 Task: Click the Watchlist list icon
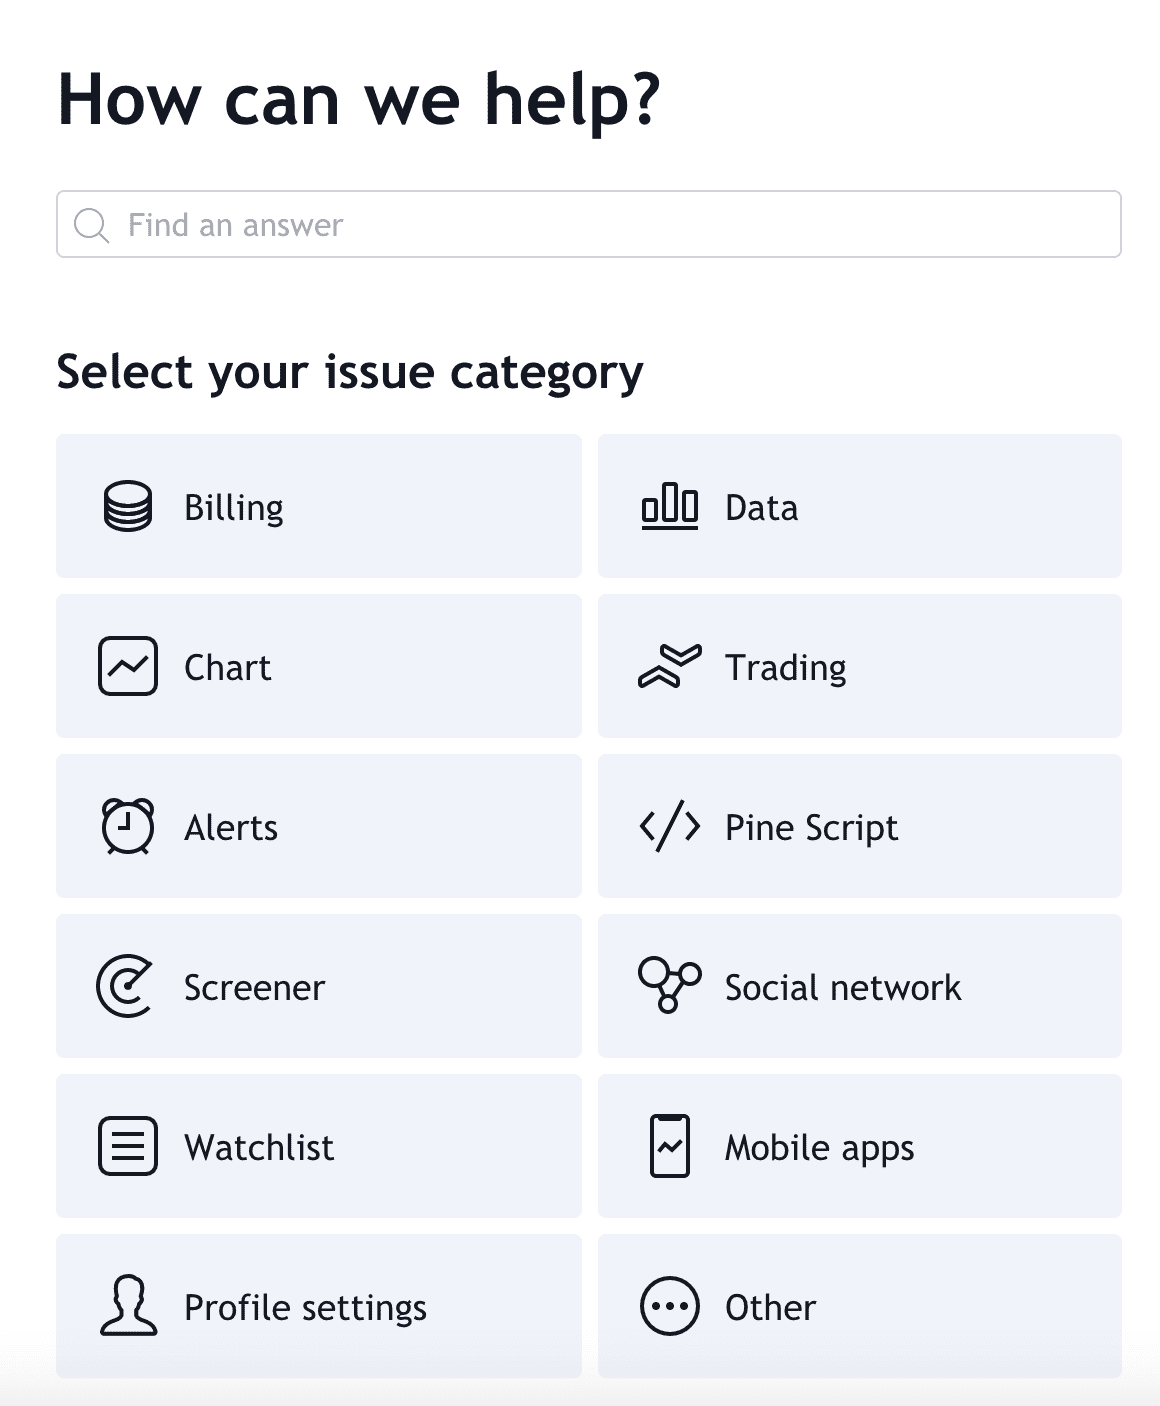coord(128,1146)
